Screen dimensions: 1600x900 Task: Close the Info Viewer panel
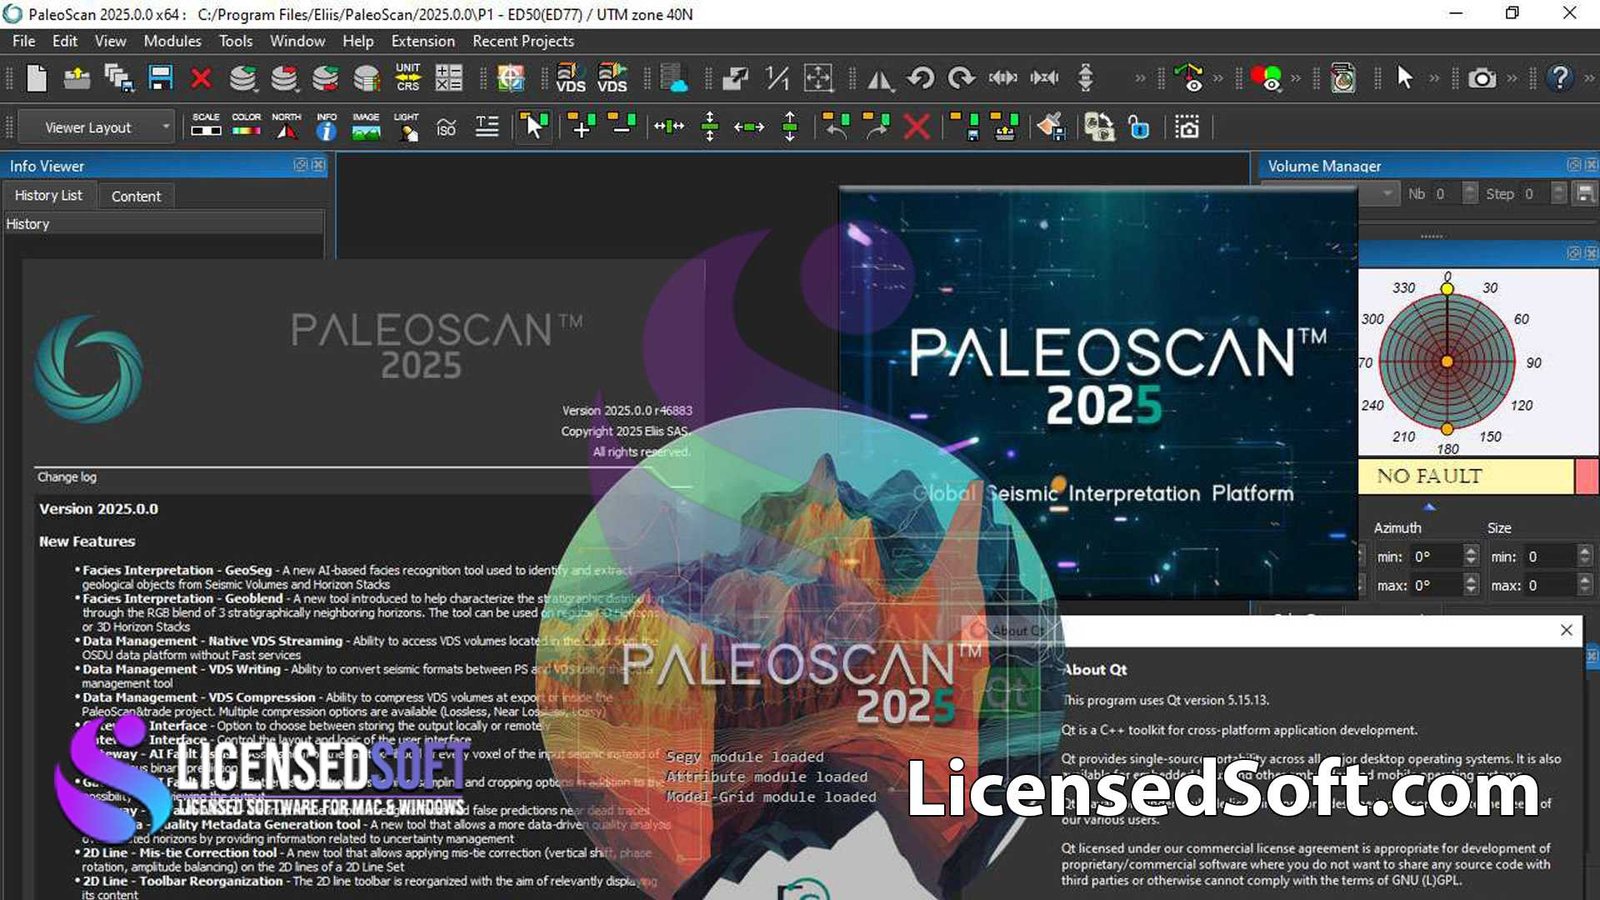point(318,165)
